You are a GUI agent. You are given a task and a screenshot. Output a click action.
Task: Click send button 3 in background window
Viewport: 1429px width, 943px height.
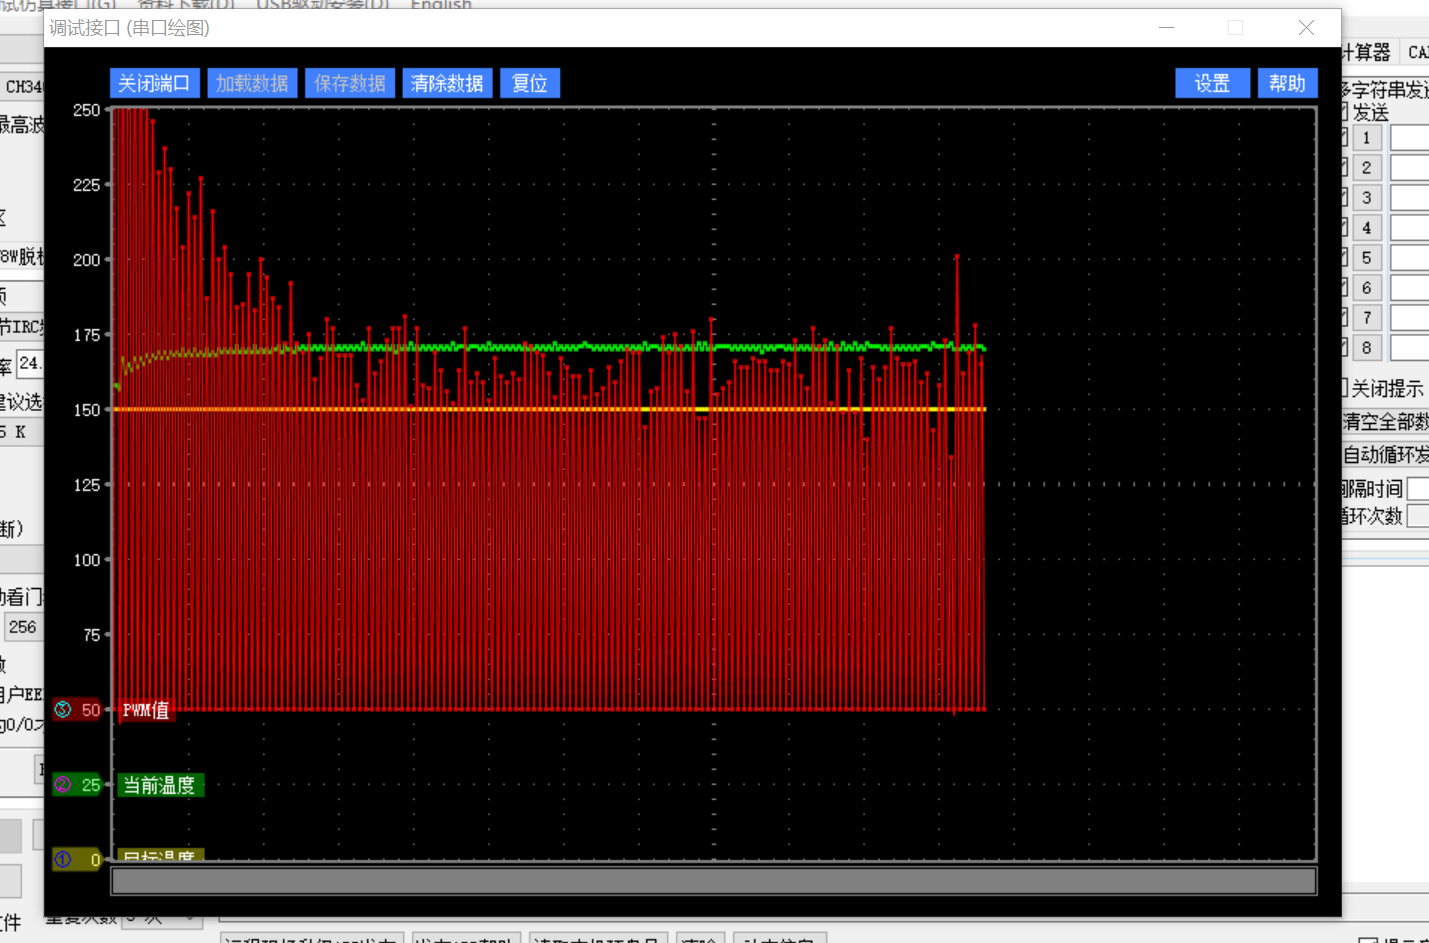(1366, 198)
